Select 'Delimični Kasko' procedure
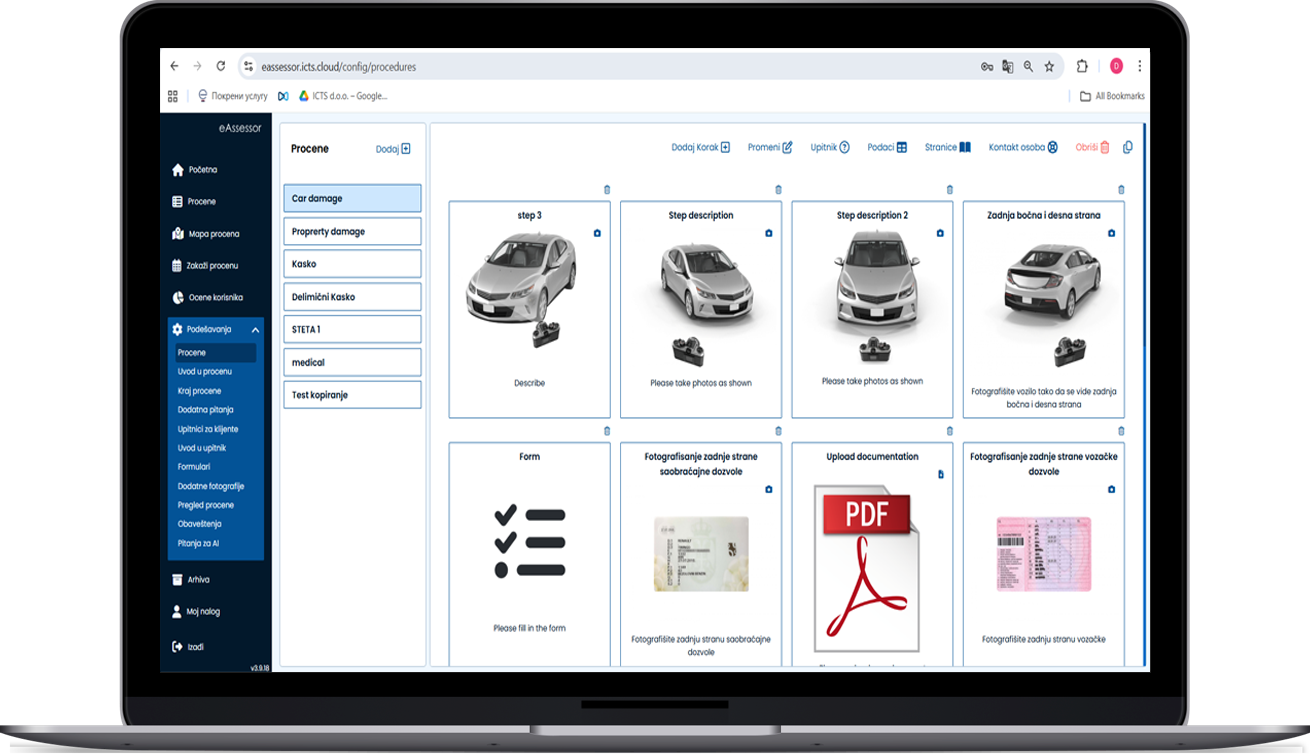 click(352, 297)
